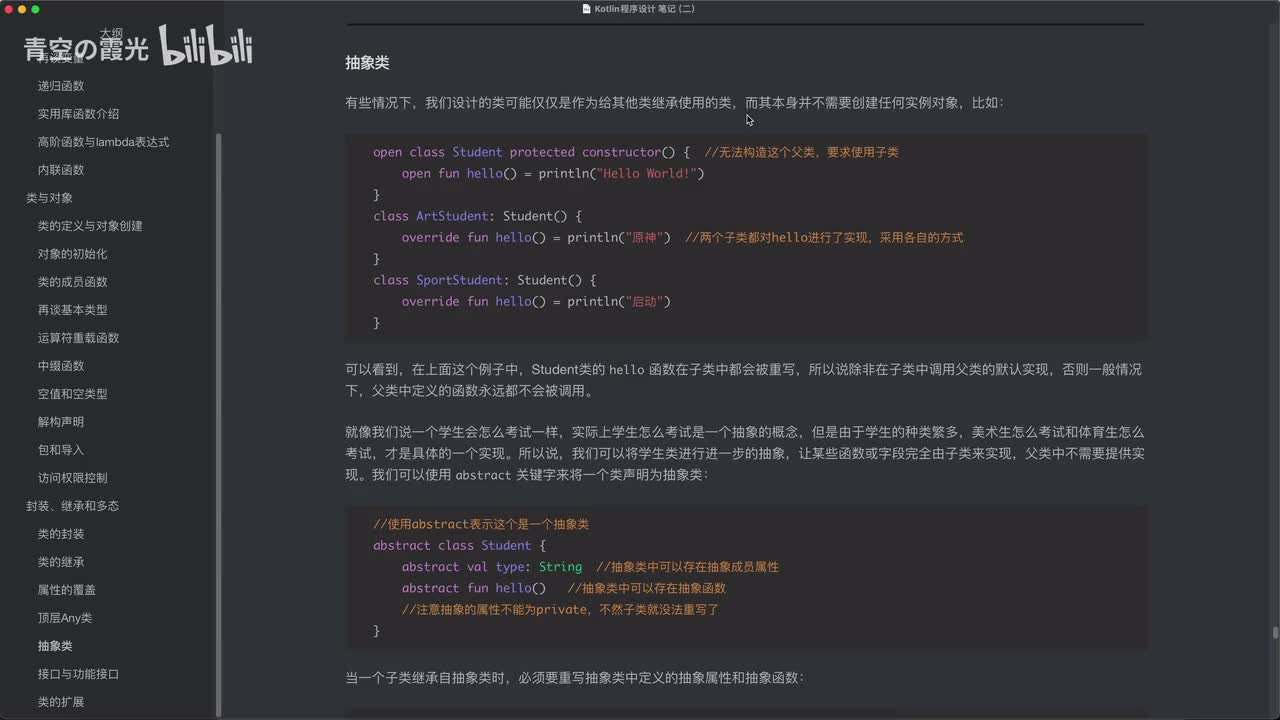Click the window title Kotlin程序设计 笔记 (二)
Screen dimensions: 1280x720
click(x=645, y=9)
